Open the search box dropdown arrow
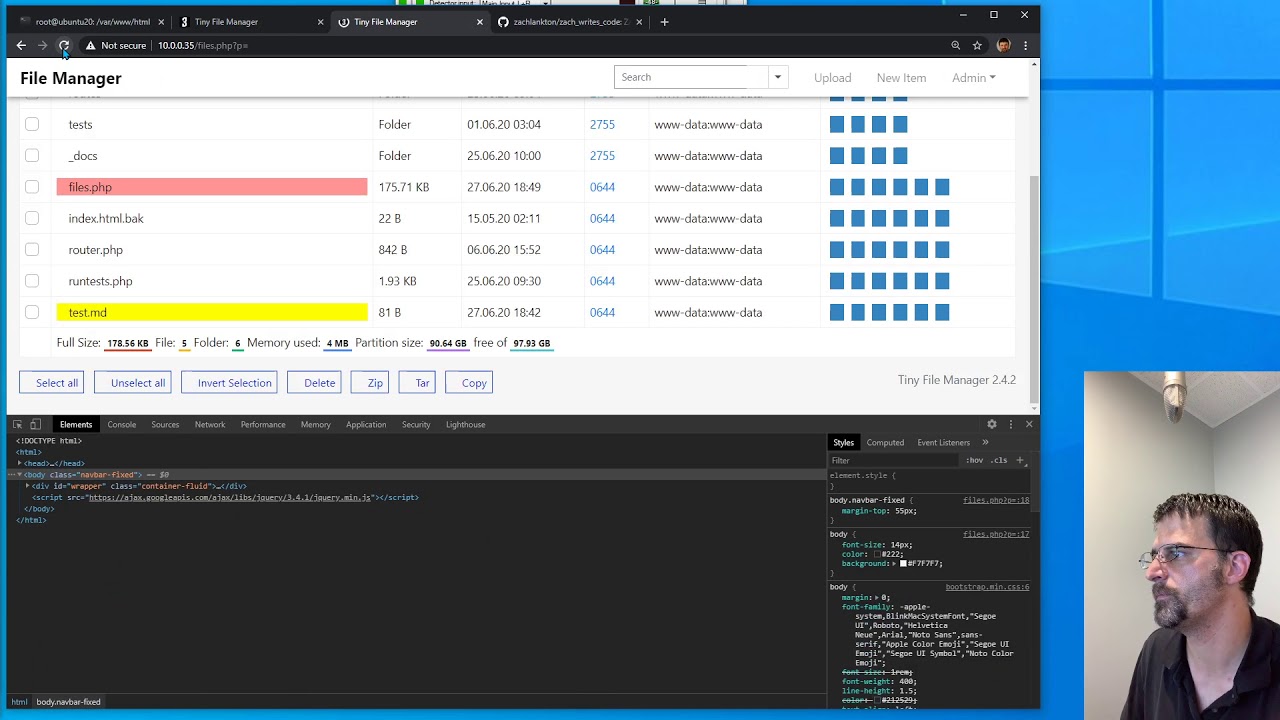Screen dimensions: 1280x720 pos(777,77)
